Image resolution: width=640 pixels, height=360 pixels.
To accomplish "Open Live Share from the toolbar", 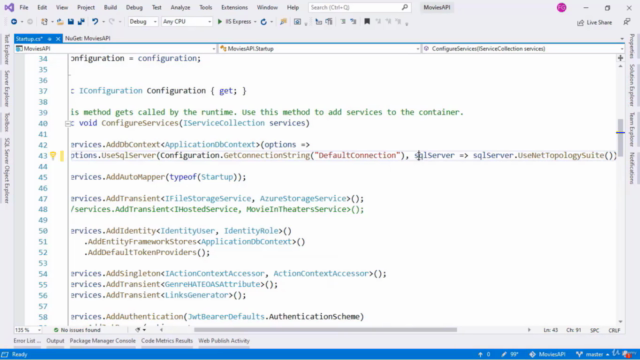I will click(x=594, y=22).
